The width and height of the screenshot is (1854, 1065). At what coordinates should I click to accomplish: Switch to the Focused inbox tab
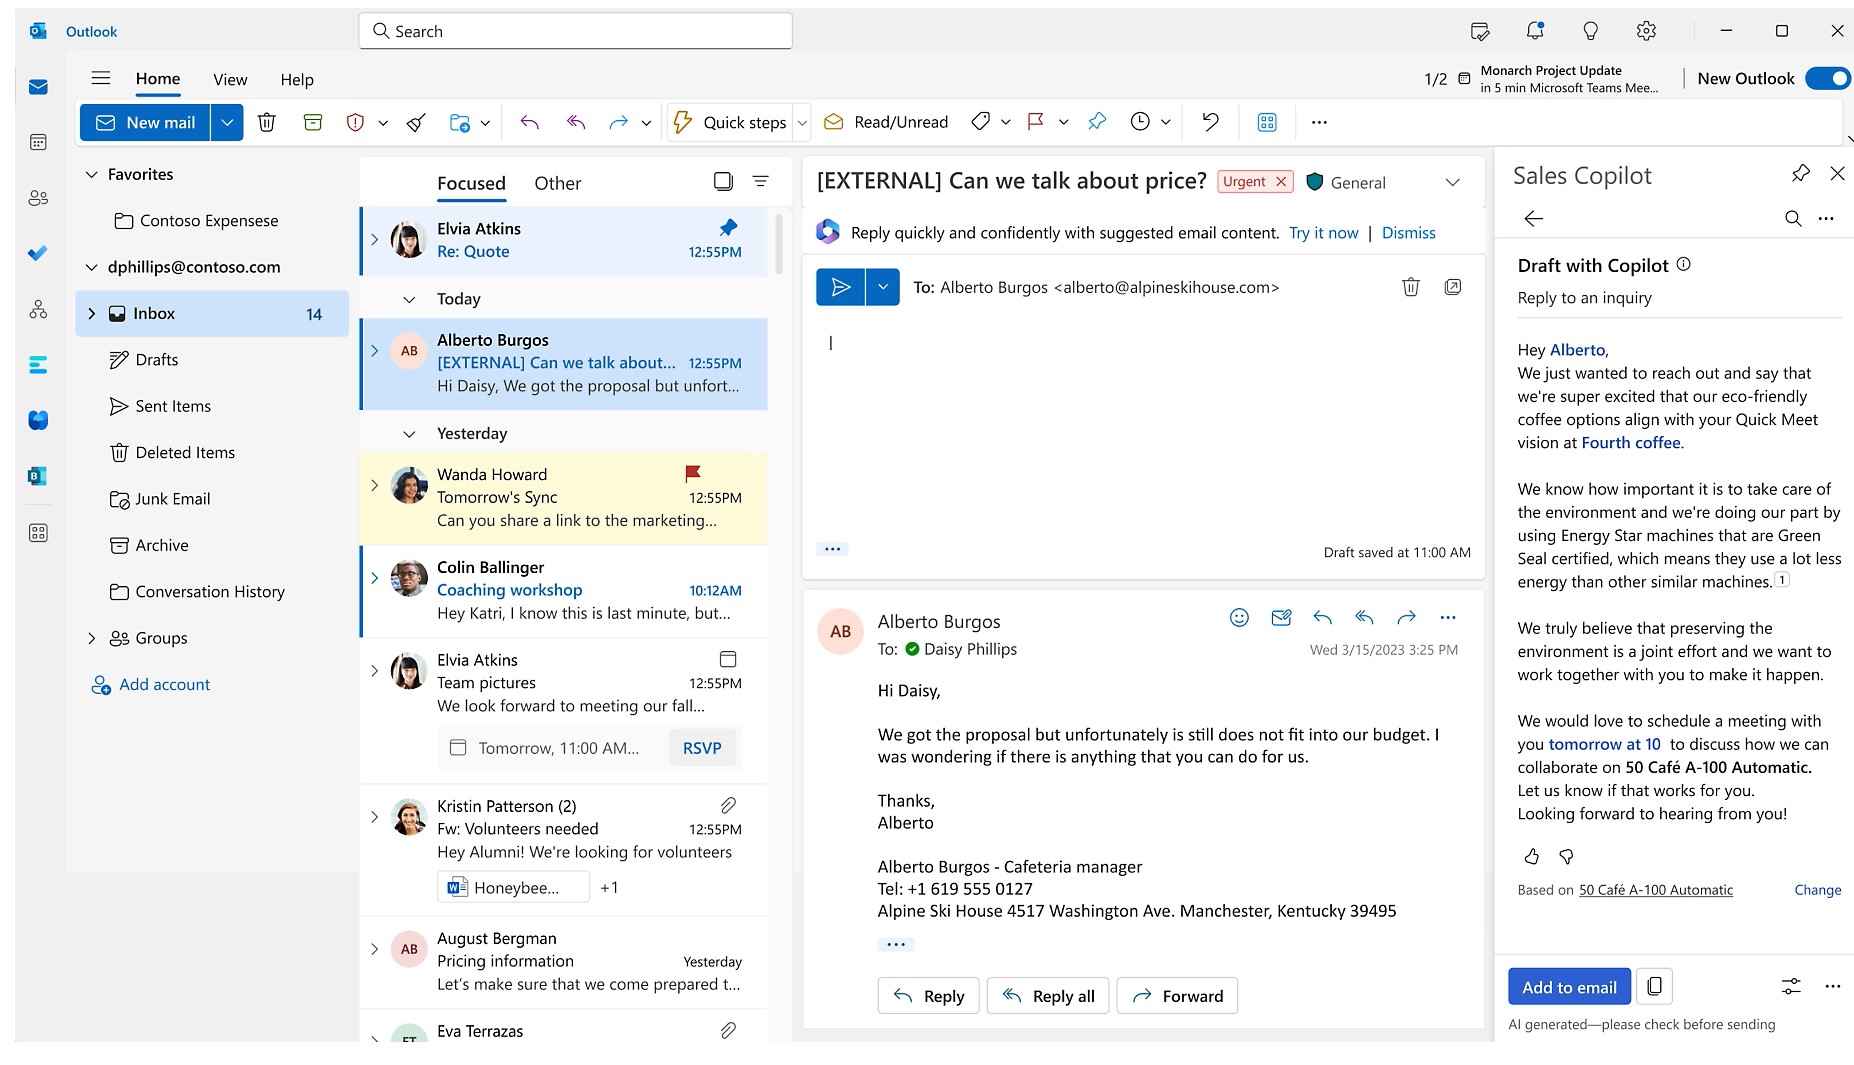click(471, 183)
